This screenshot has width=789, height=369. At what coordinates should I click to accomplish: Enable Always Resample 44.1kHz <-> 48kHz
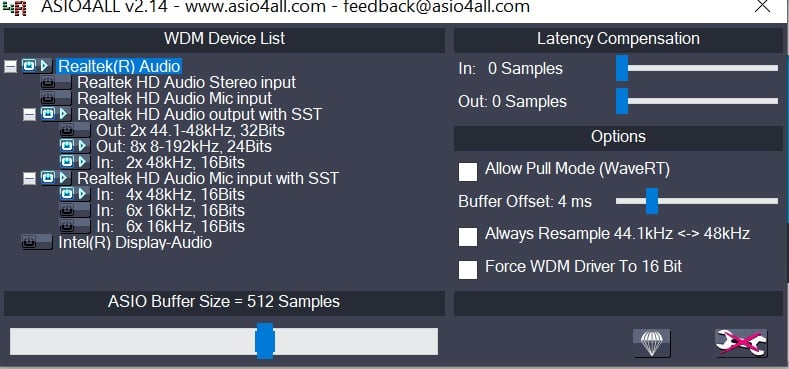click(x=468, y=237)
